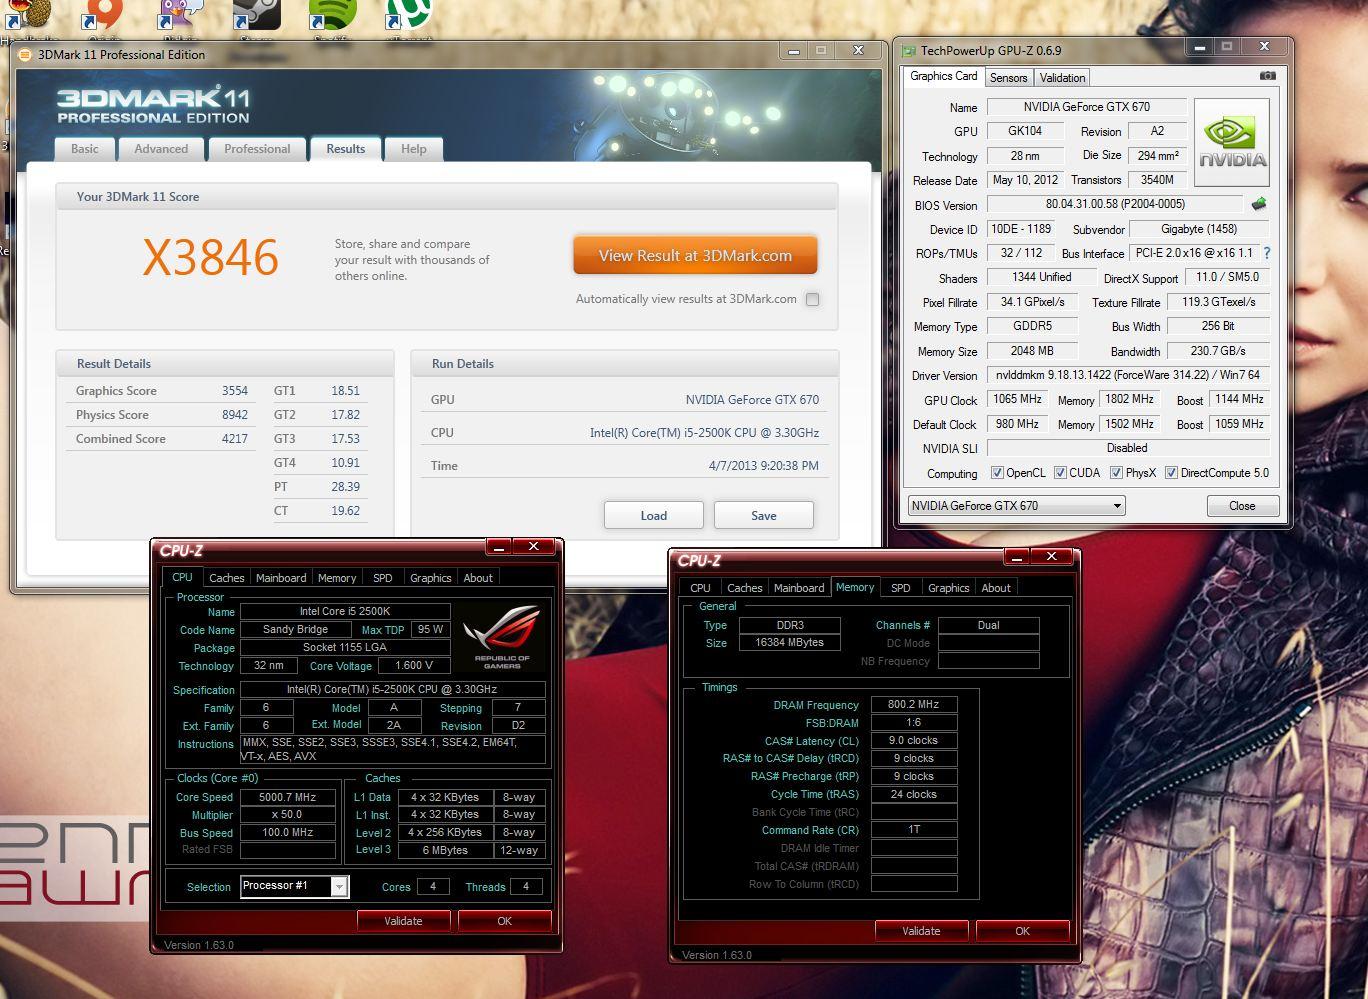Click Validate in CPU-Z processor window
This screenshot has width=1368, height=999.
click(403, 921)
